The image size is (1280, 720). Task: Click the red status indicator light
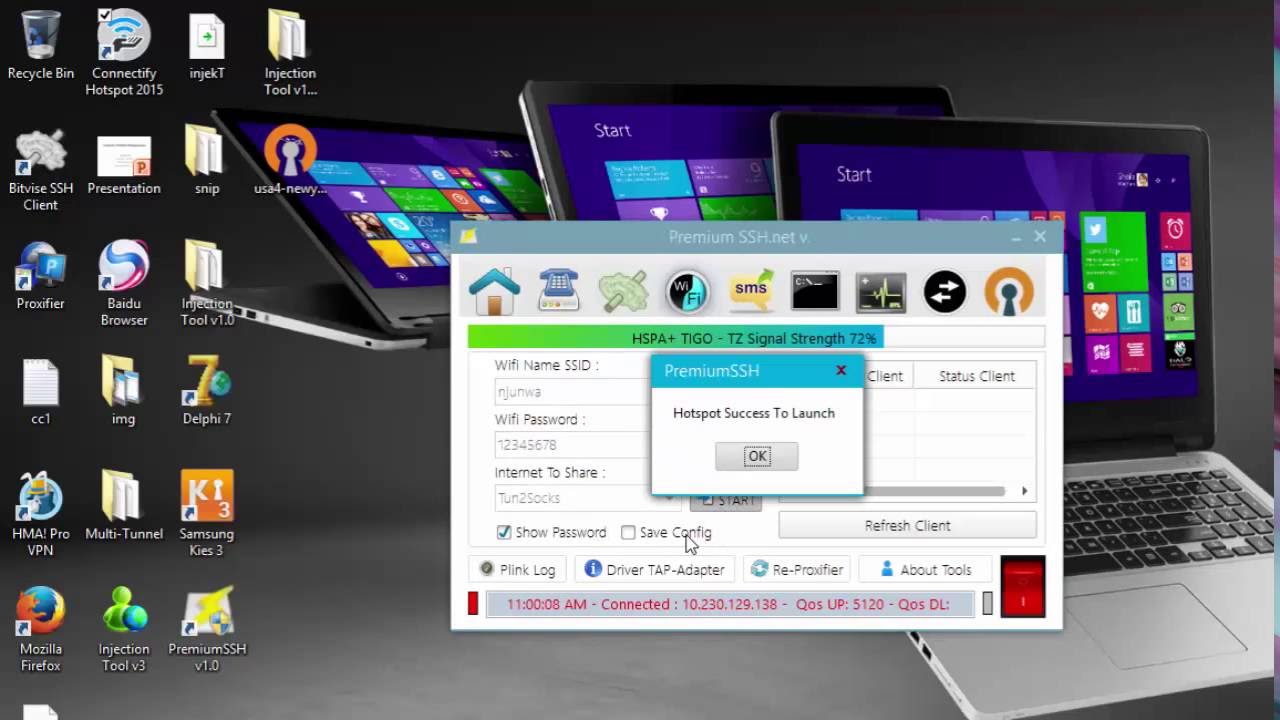[473, 603]
